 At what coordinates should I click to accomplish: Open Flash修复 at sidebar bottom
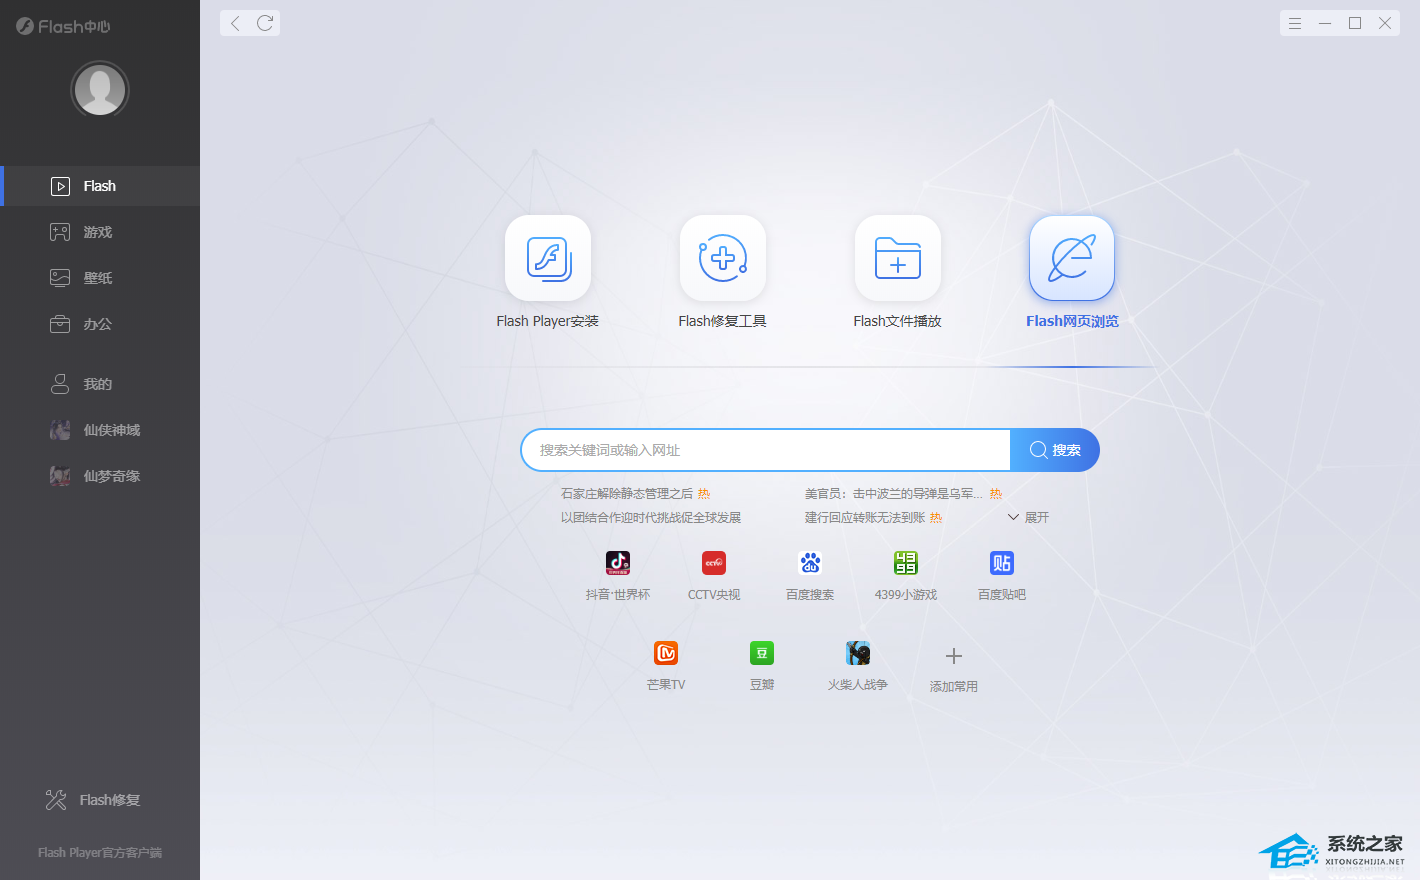coord(93,800)
